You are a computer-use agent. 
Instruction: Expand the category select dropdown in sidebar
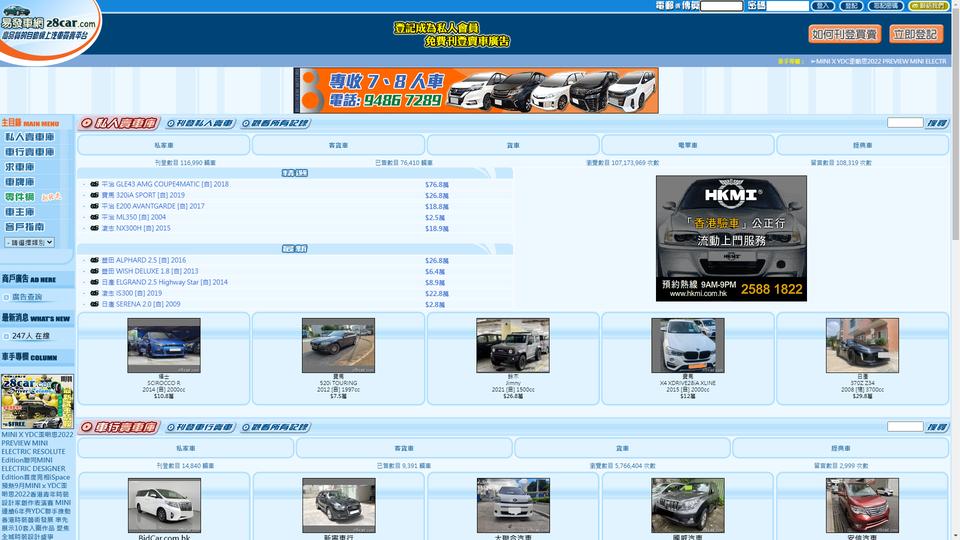point(29,242)
